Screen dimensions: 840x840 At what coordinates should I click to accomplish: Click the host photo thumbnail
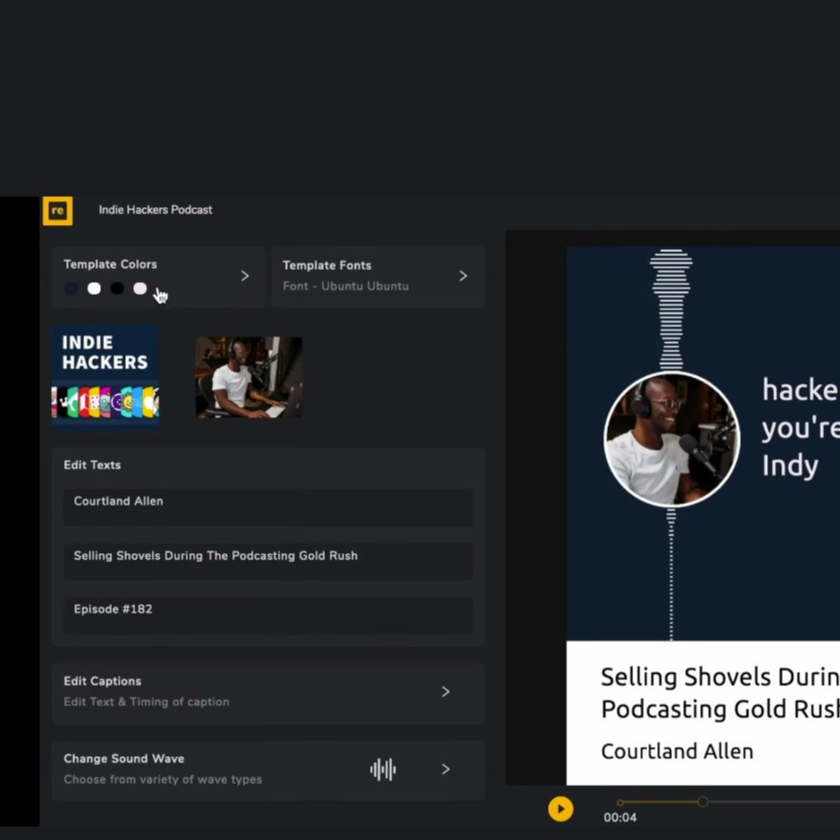click(x=248, y=377)
